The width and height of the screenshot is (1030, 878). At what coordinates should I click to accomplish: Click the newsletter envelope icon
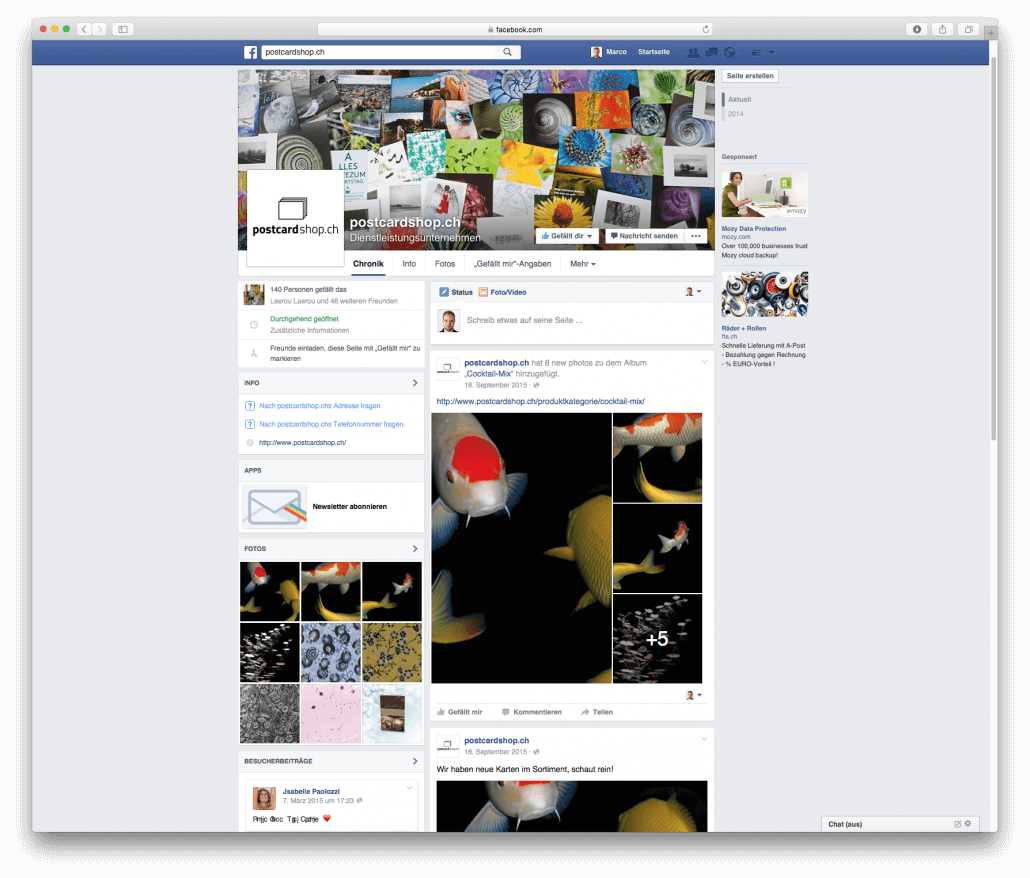point(275,507)
